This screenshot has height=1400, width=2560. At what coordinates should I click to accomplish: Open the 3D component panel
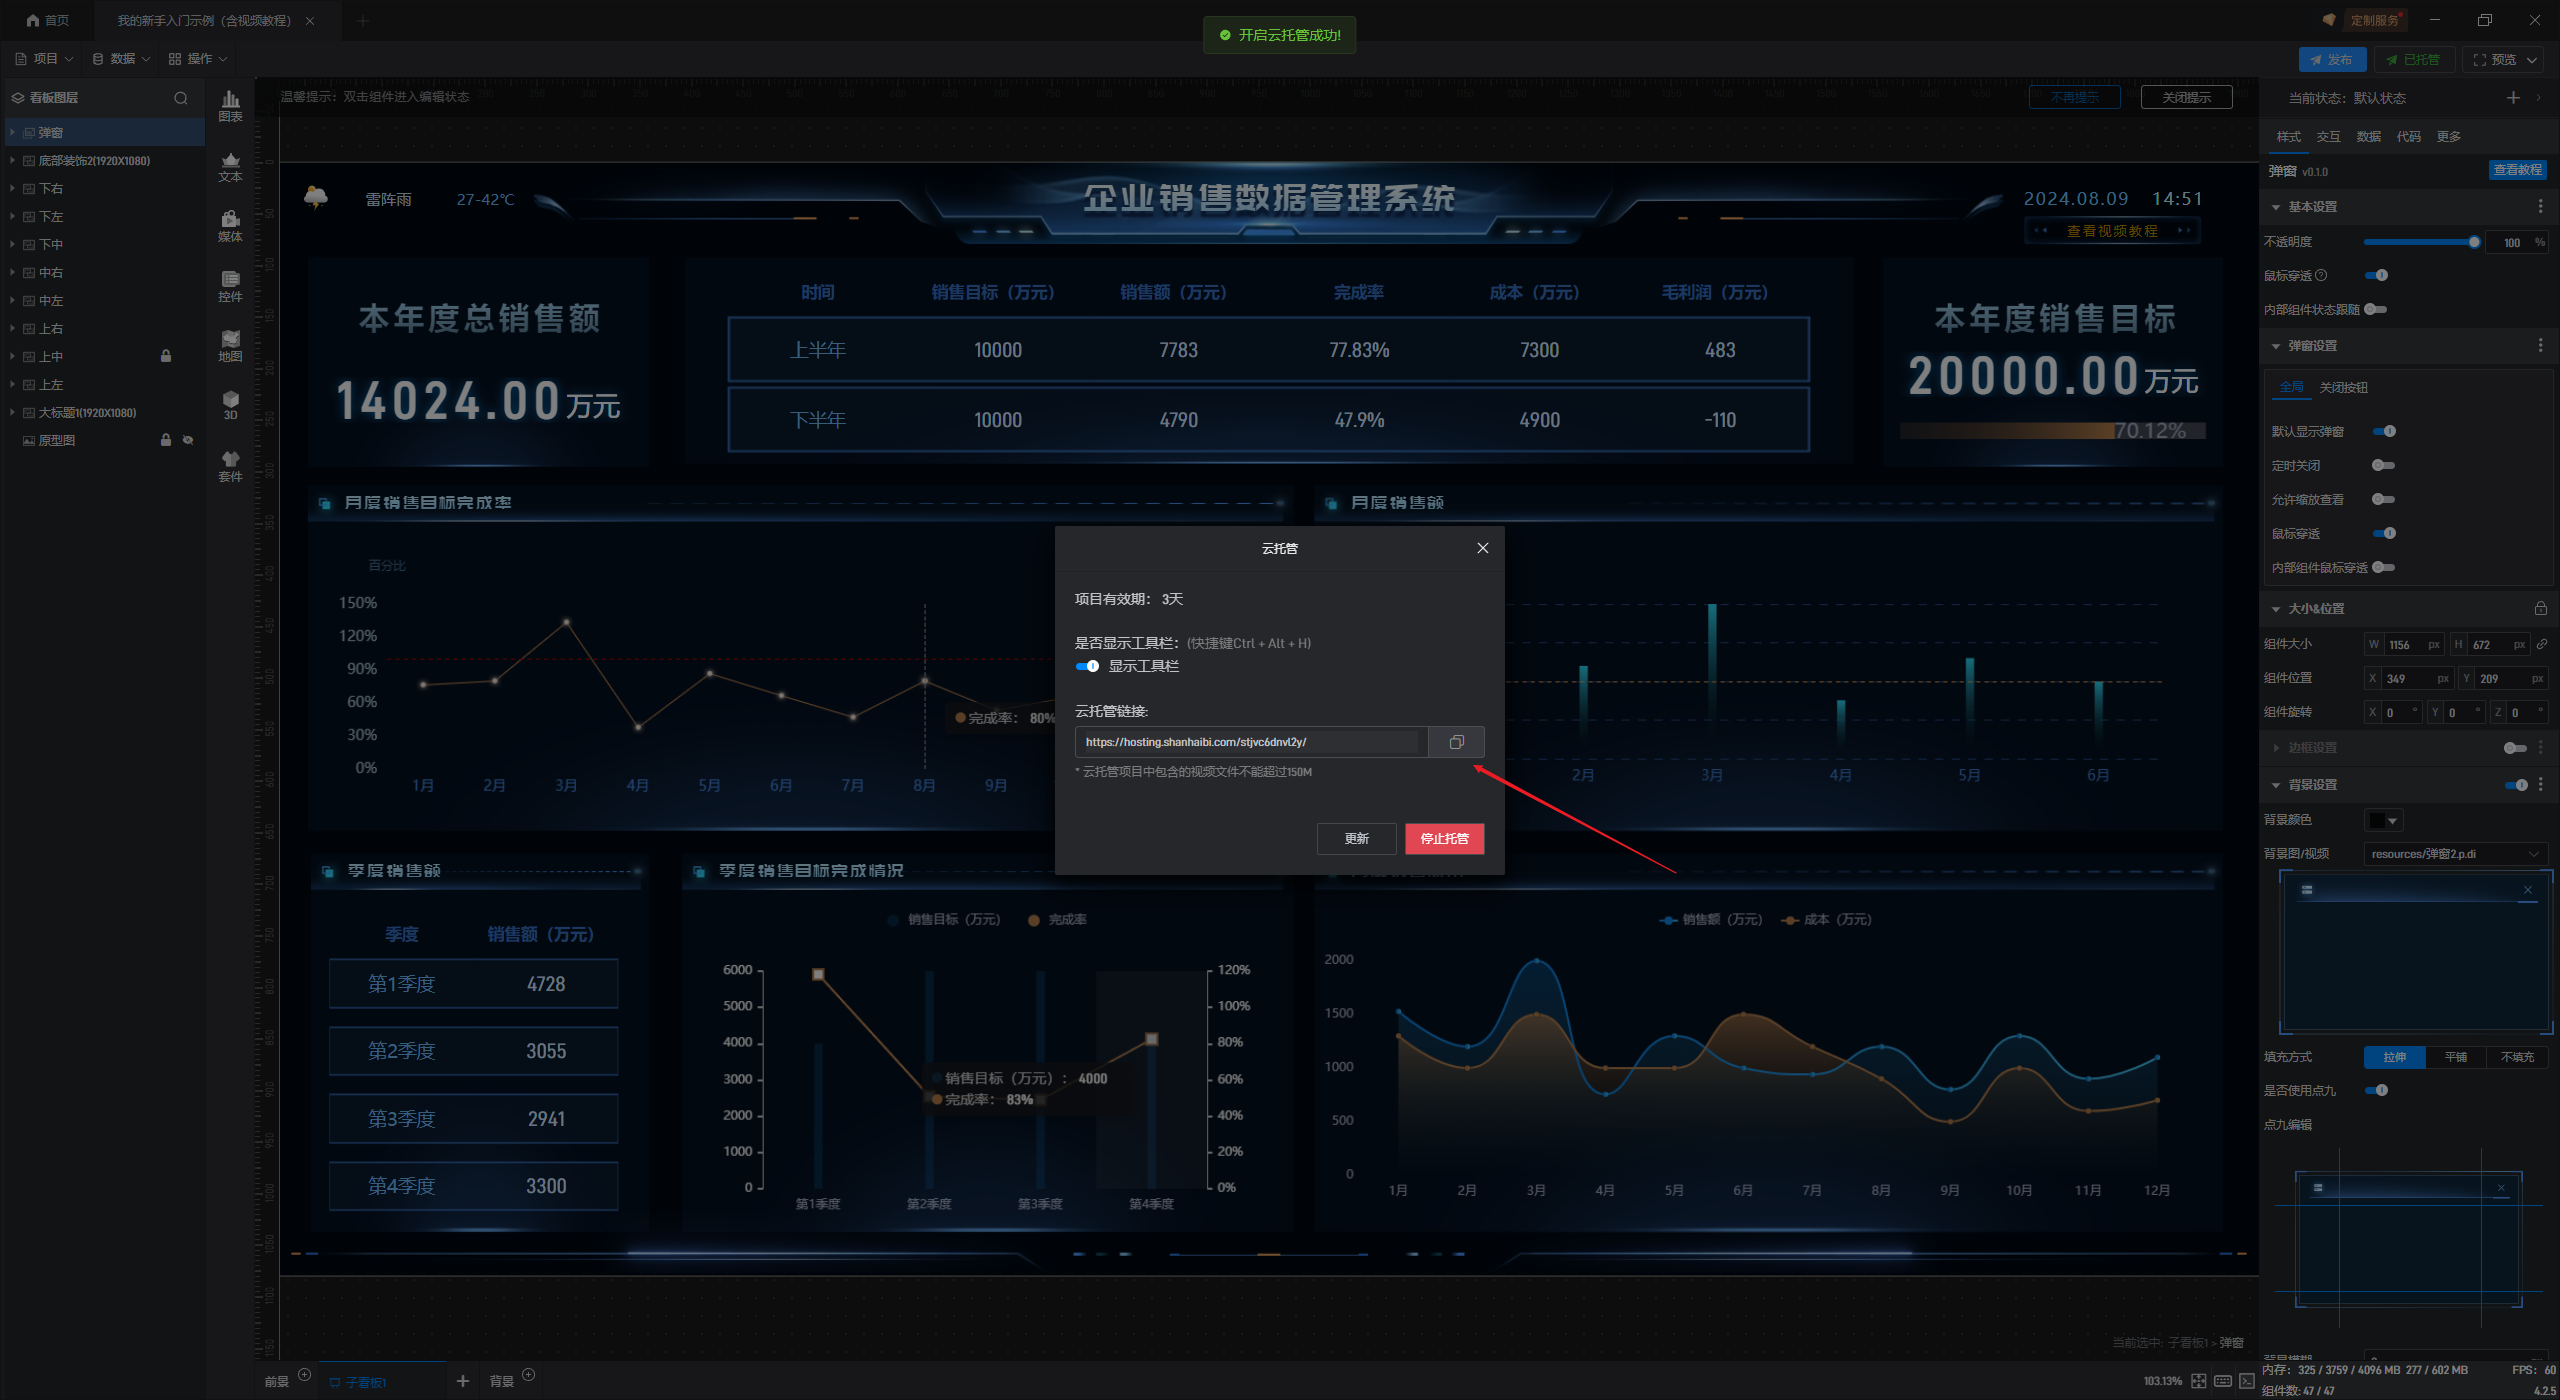pyautogui.click(x=230, y=405)
